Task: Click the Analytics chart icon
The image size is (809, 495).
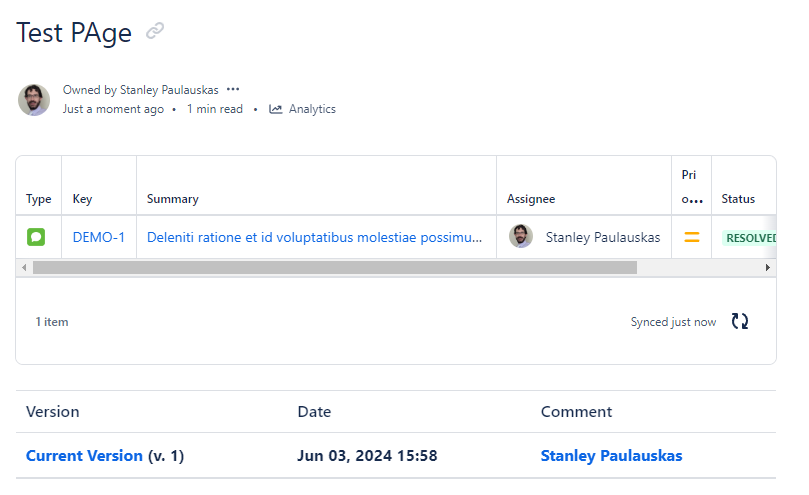Action: tap(276, 109)
